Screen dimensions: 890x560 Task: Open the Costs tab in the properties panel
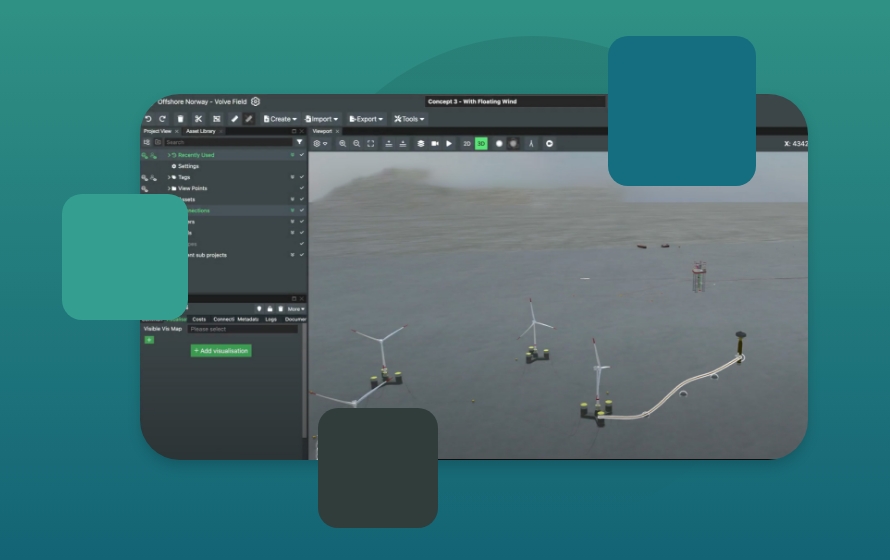[199, 319]
